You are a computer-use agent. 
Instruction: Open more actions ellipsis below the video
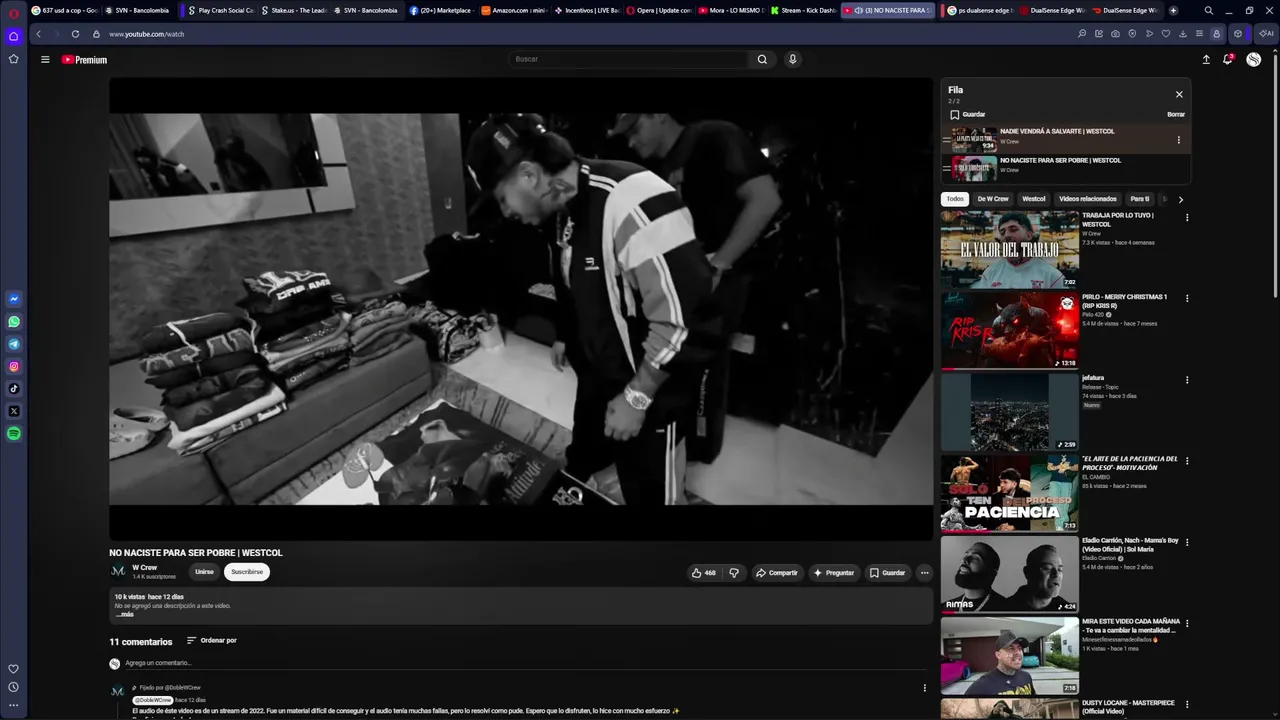click(x=924, y=573)
